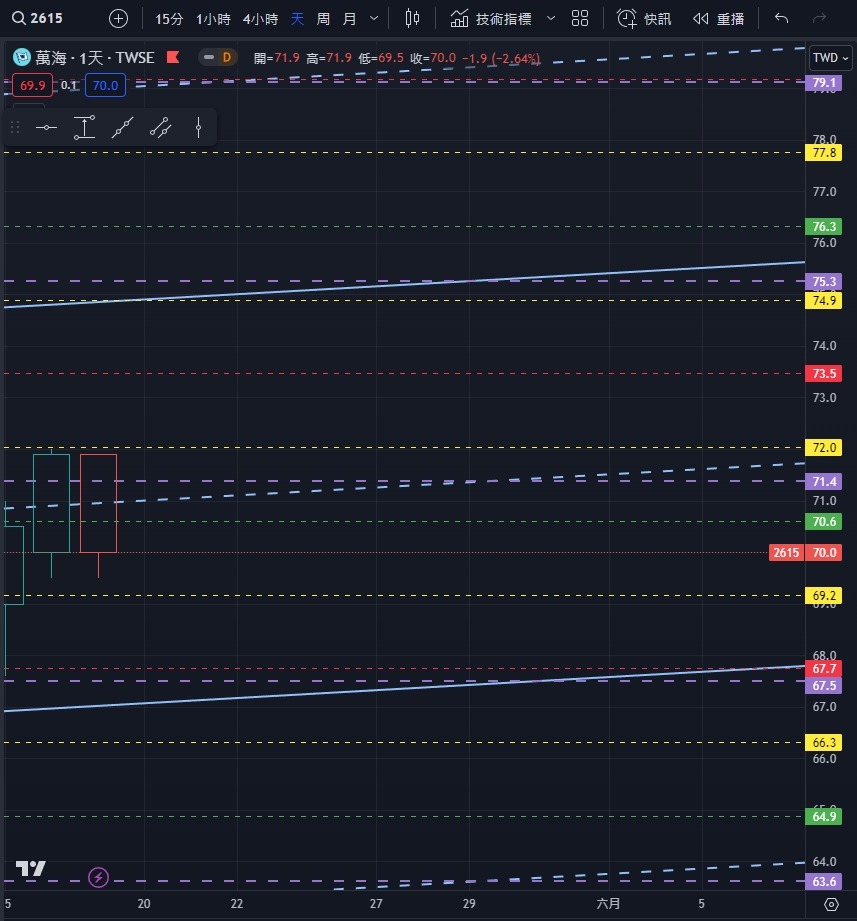
Task: Select the vertical line drawing tool
Action: [199, 127]
